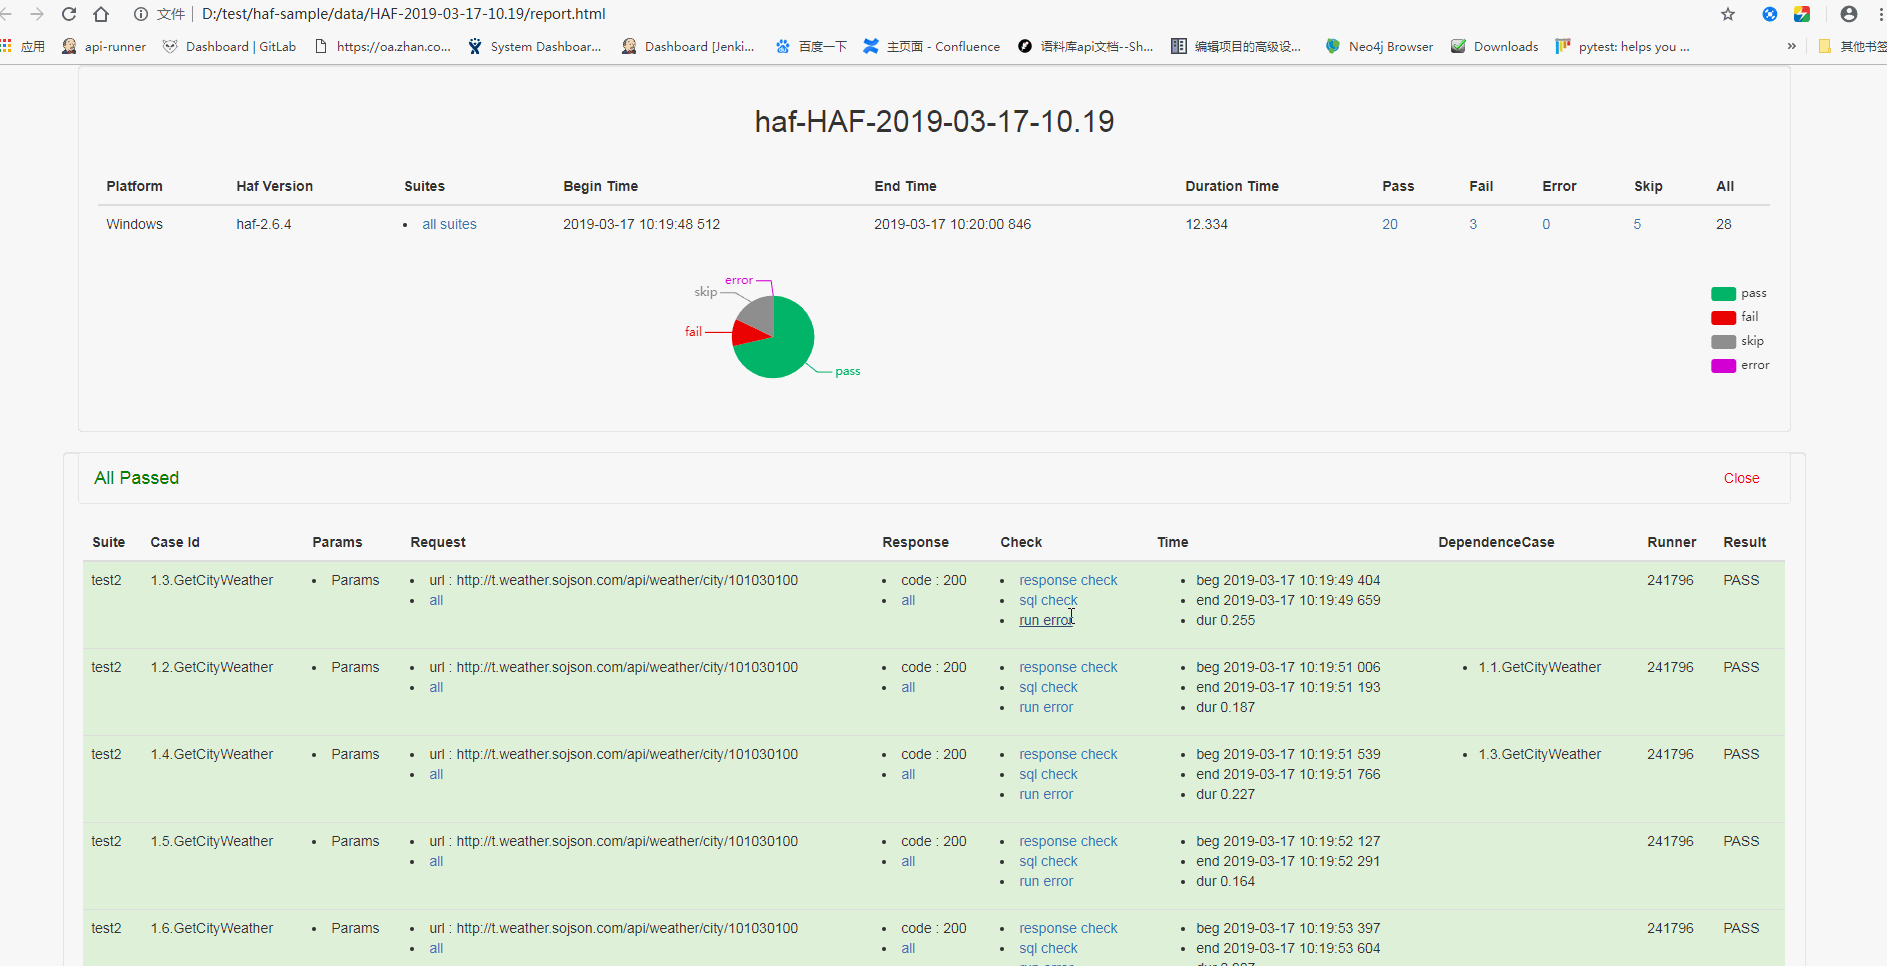Reload the report page
This screenshot has height=966, width=1887.
[69, 14]
